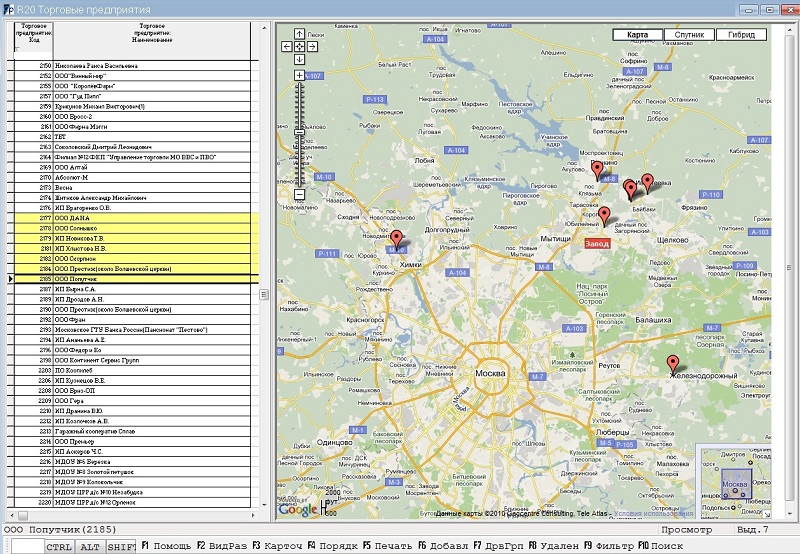Viewport: 800px width, 554px height.
Task: Pan the map up with the arrow
Action: 299,34
